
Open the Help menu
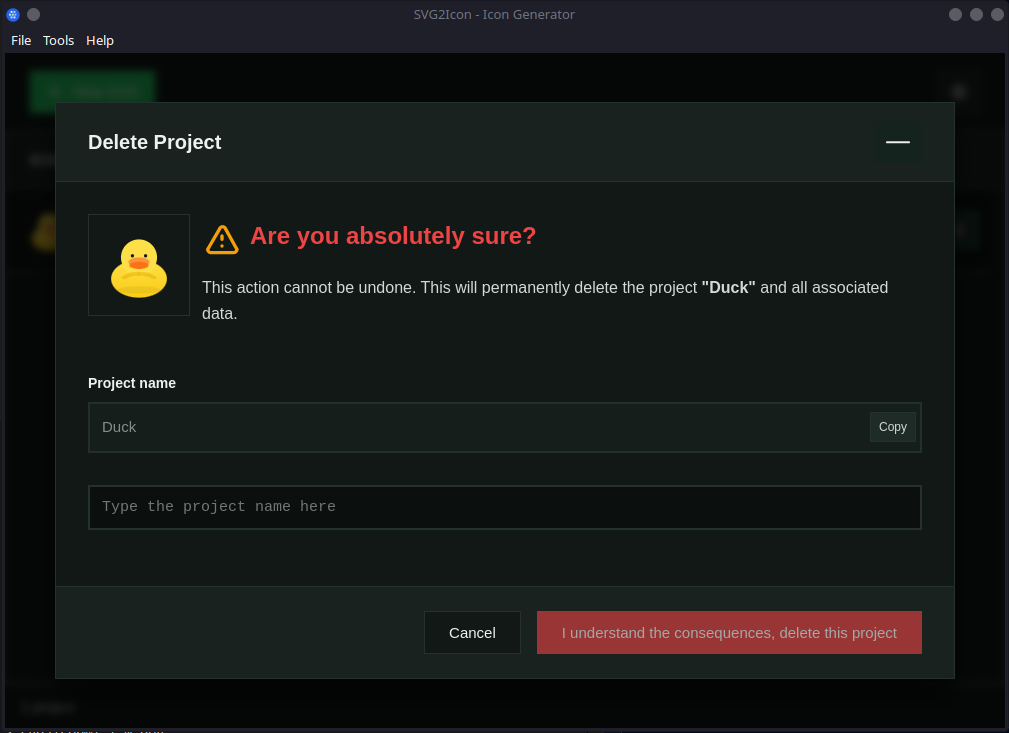click(100, 40)
